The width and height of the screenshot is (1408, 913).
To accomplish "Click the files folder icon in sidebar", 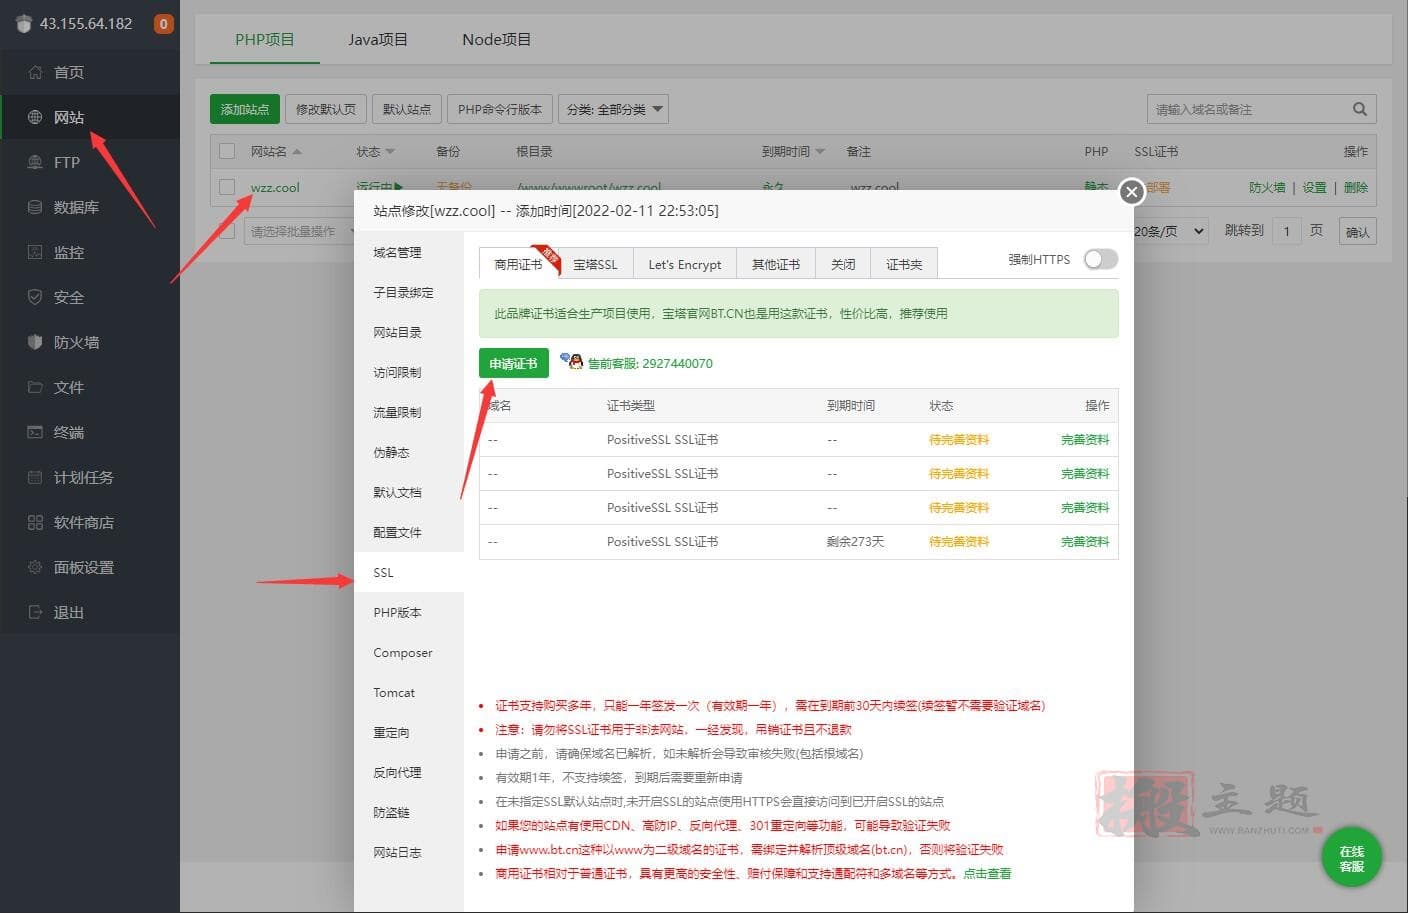I will coord(35,387).
